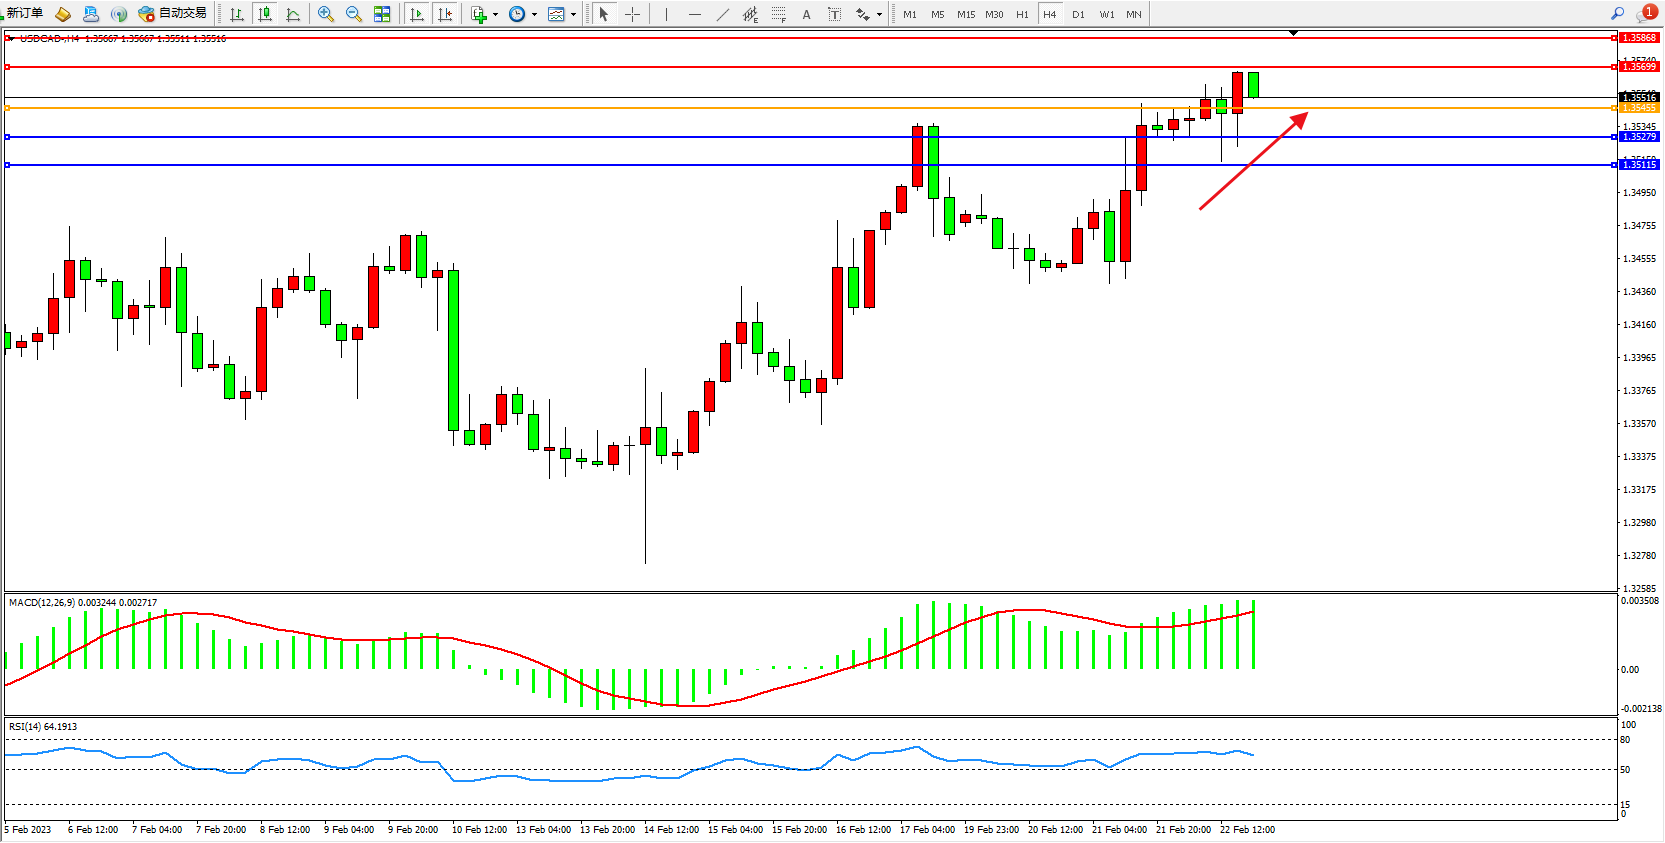Click the orange 1.35455 price level label
The width and height of the screenshot is (1665, 843).
point(1638,108)
